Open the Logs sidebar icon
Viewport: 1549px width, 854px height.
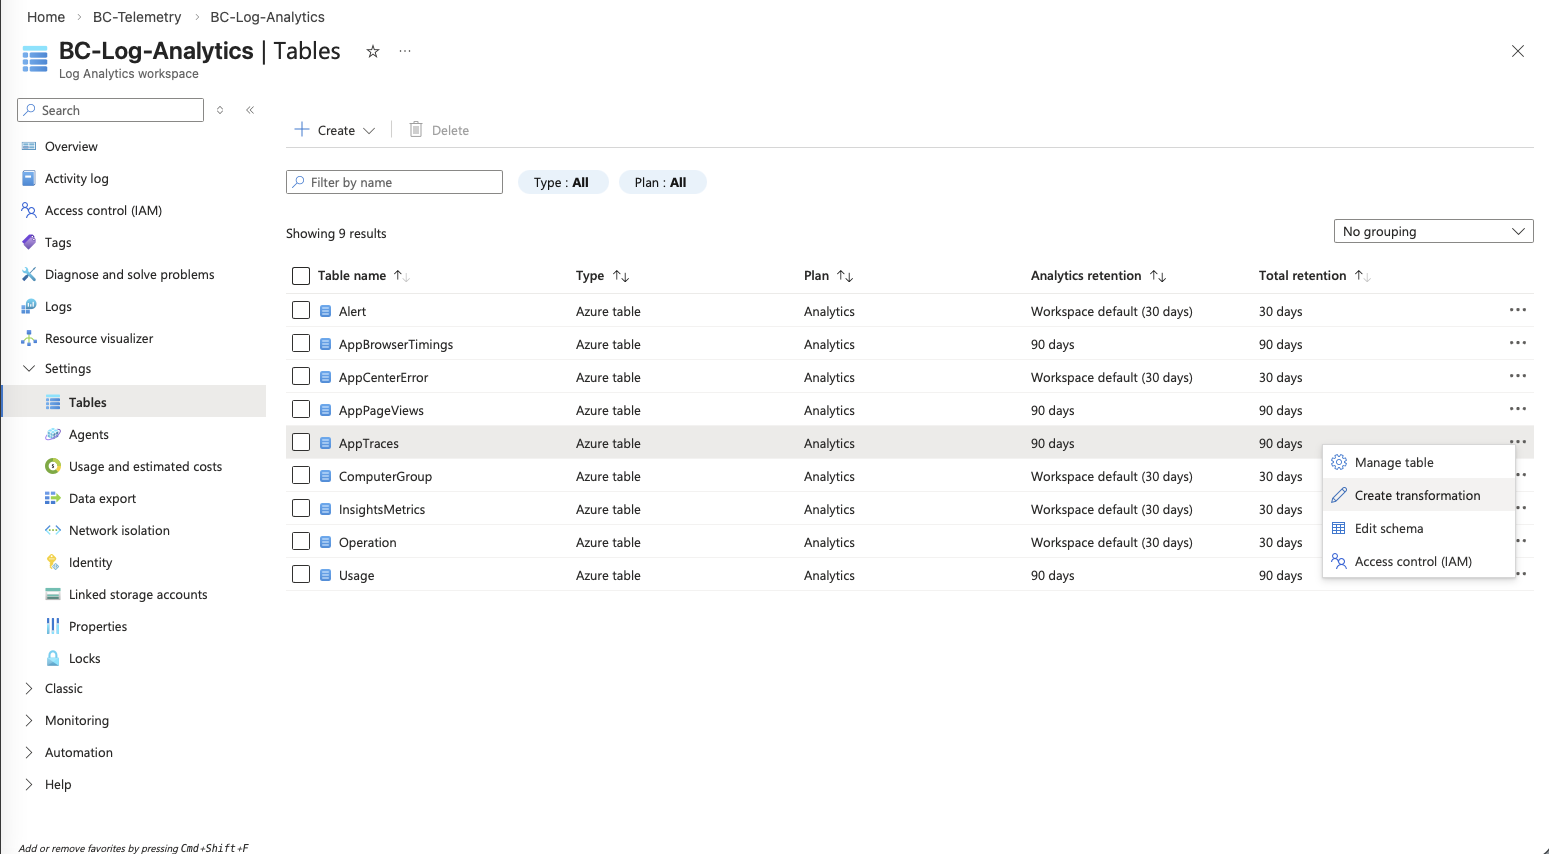tap(29, 306)
